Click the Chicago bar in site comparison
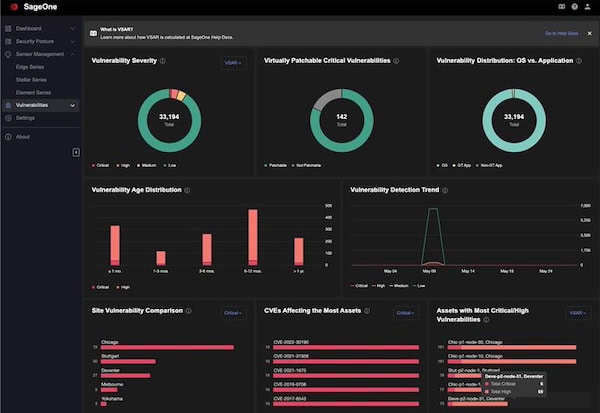 click(167, 348)
